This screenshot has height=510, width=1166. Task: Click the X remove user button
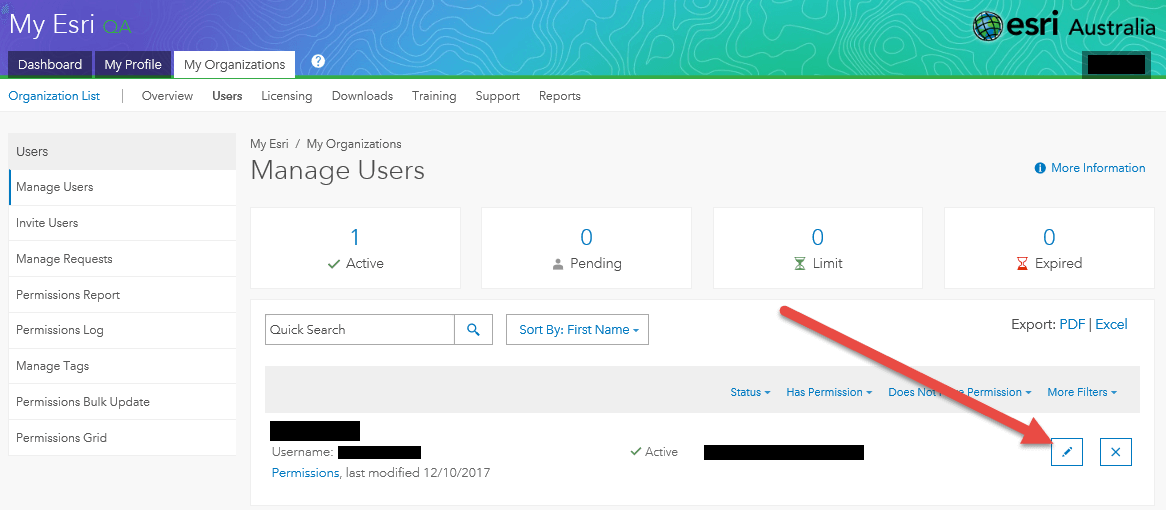point(1115,451)
